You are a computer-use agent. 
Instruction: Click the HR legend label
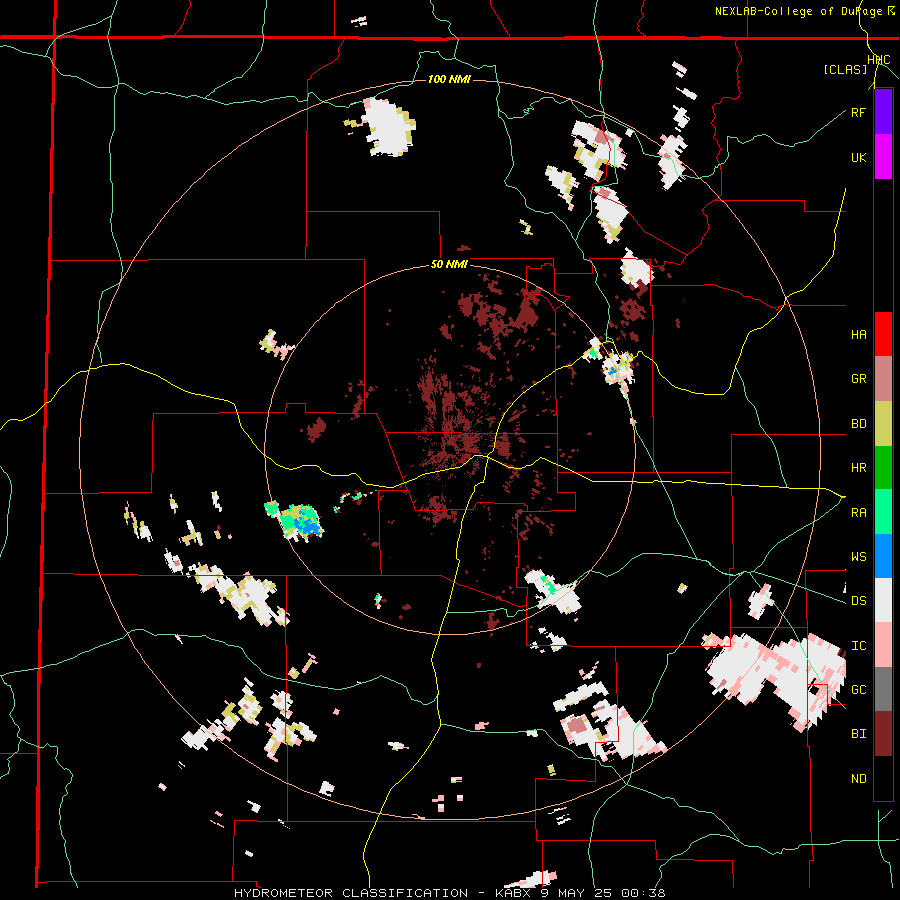pyautogui.click(x=858, y=468)
